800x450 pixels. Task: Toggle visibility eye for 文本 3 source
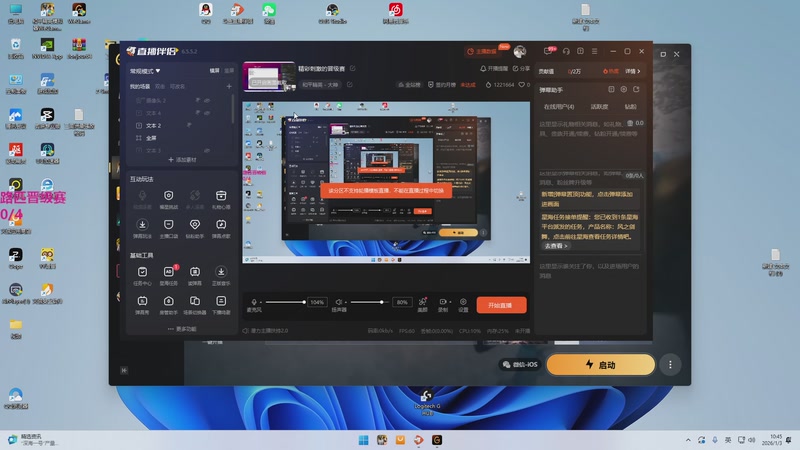[207, 151]
